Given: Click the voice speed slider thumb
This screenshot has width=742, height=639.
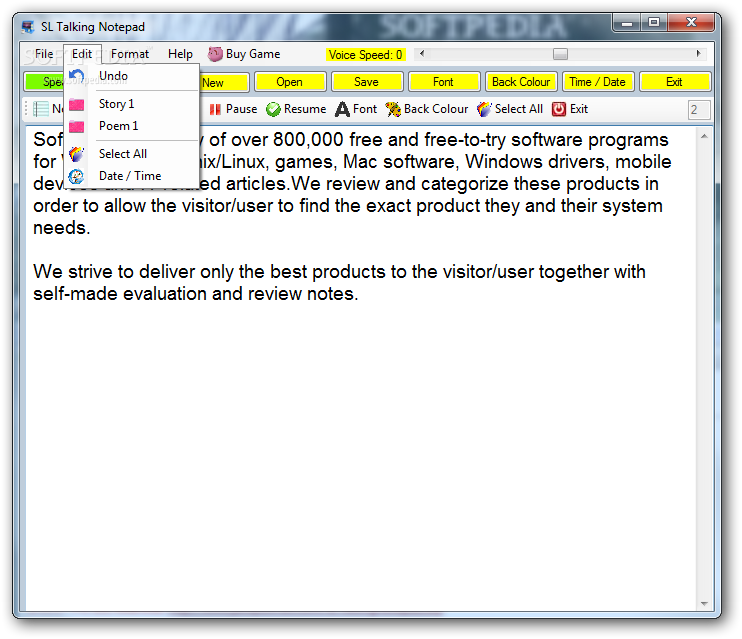Looking at the screenshot, I should tap(560, 54).
